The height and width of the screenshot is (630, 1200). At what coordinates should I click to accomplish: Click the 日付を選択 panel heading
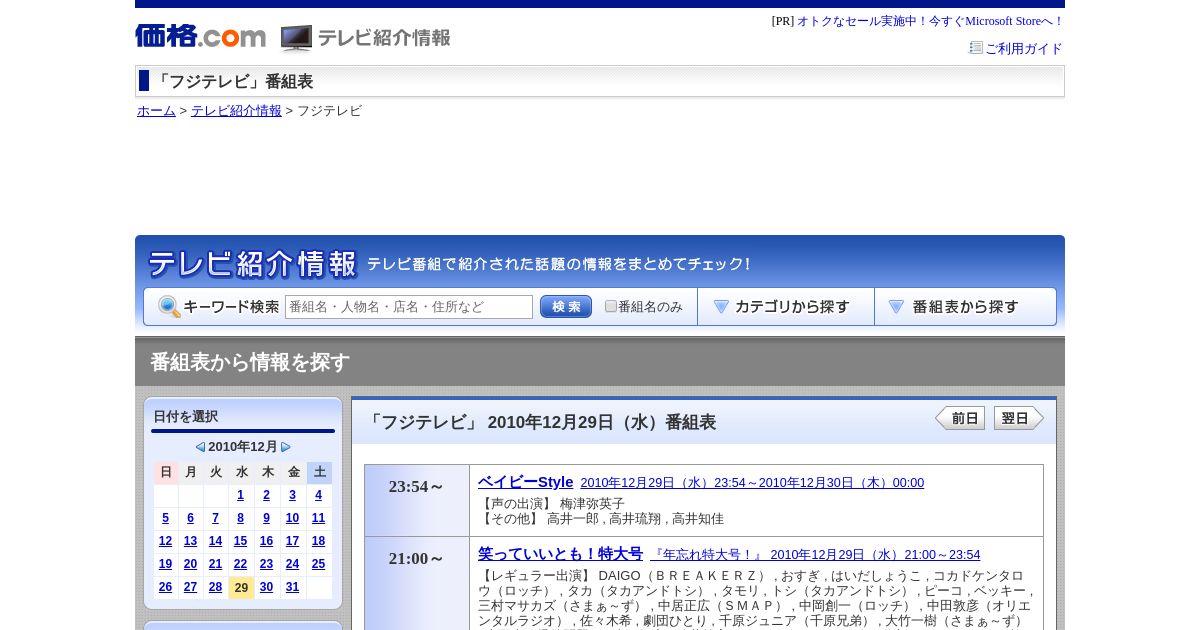(x=185, y=416)
